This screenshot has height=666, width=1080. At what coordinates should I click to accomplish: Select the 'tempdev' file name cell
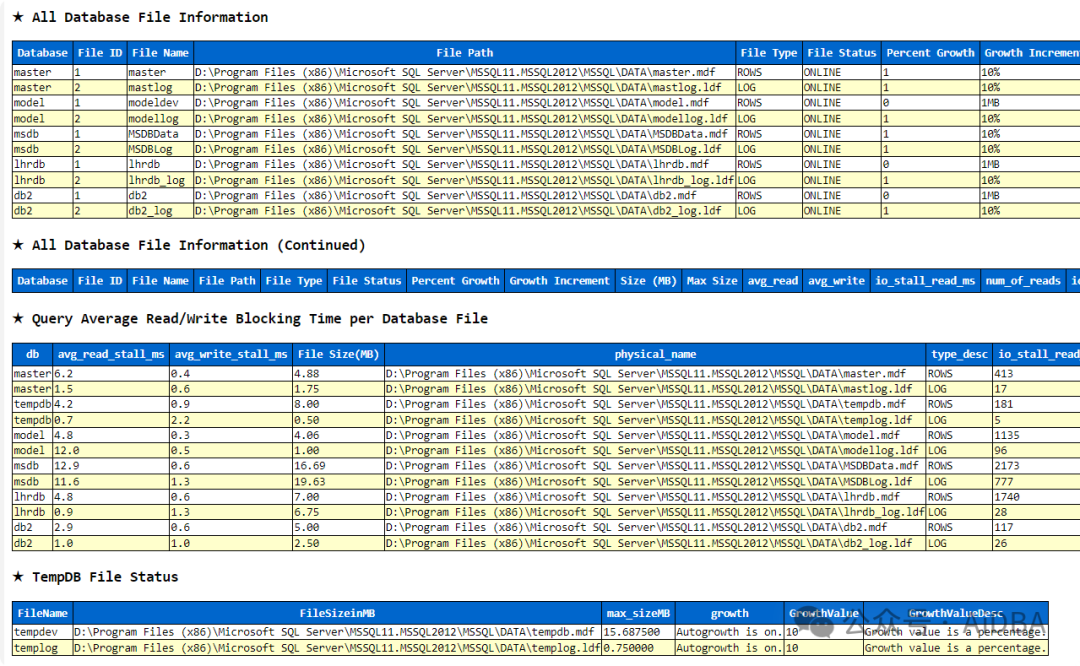[42, 632]
